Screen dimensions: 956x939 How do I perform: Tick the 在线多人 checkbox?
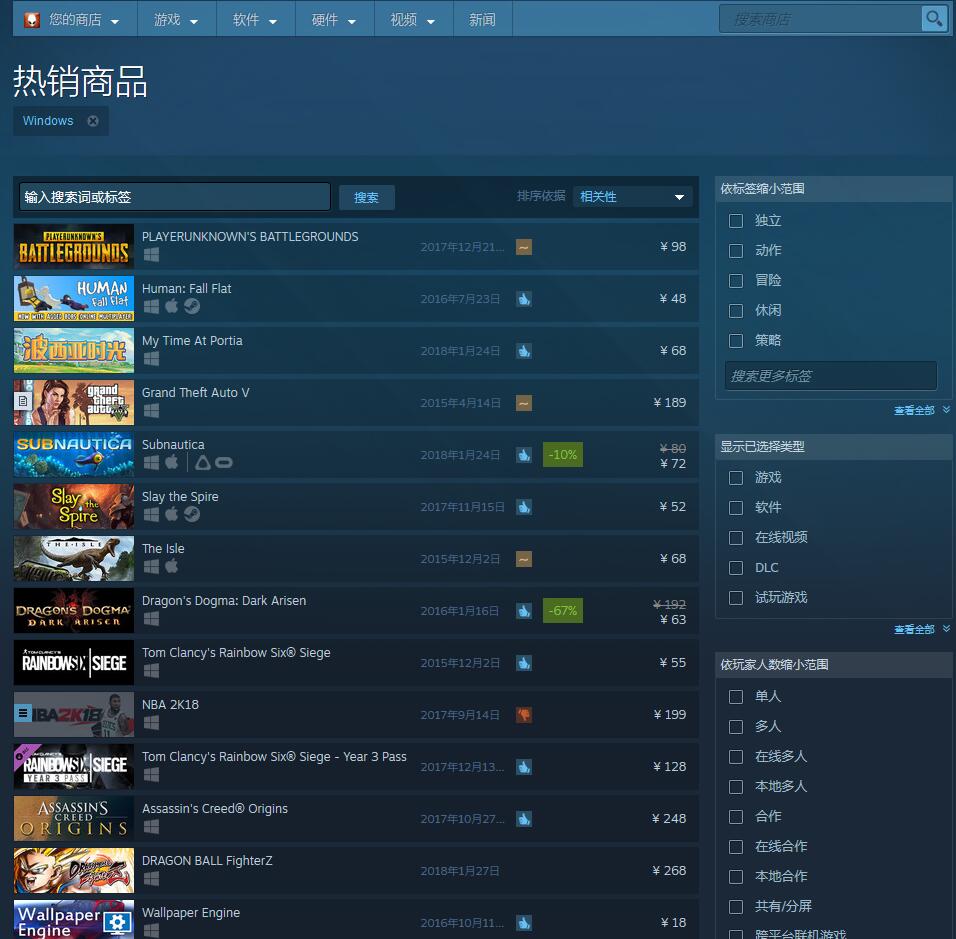pos(736,757)
